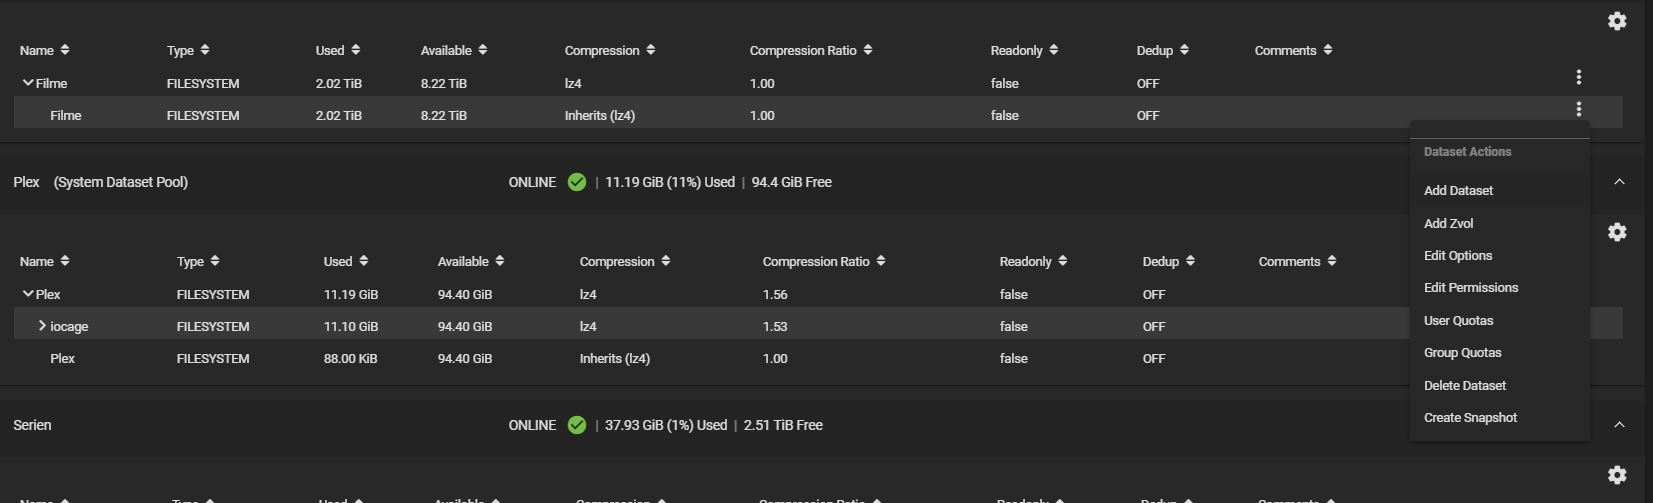This screenshot has width=1653, height=503.
Task: Click the 1.56 compression ratio value
Action: [775, 294]
